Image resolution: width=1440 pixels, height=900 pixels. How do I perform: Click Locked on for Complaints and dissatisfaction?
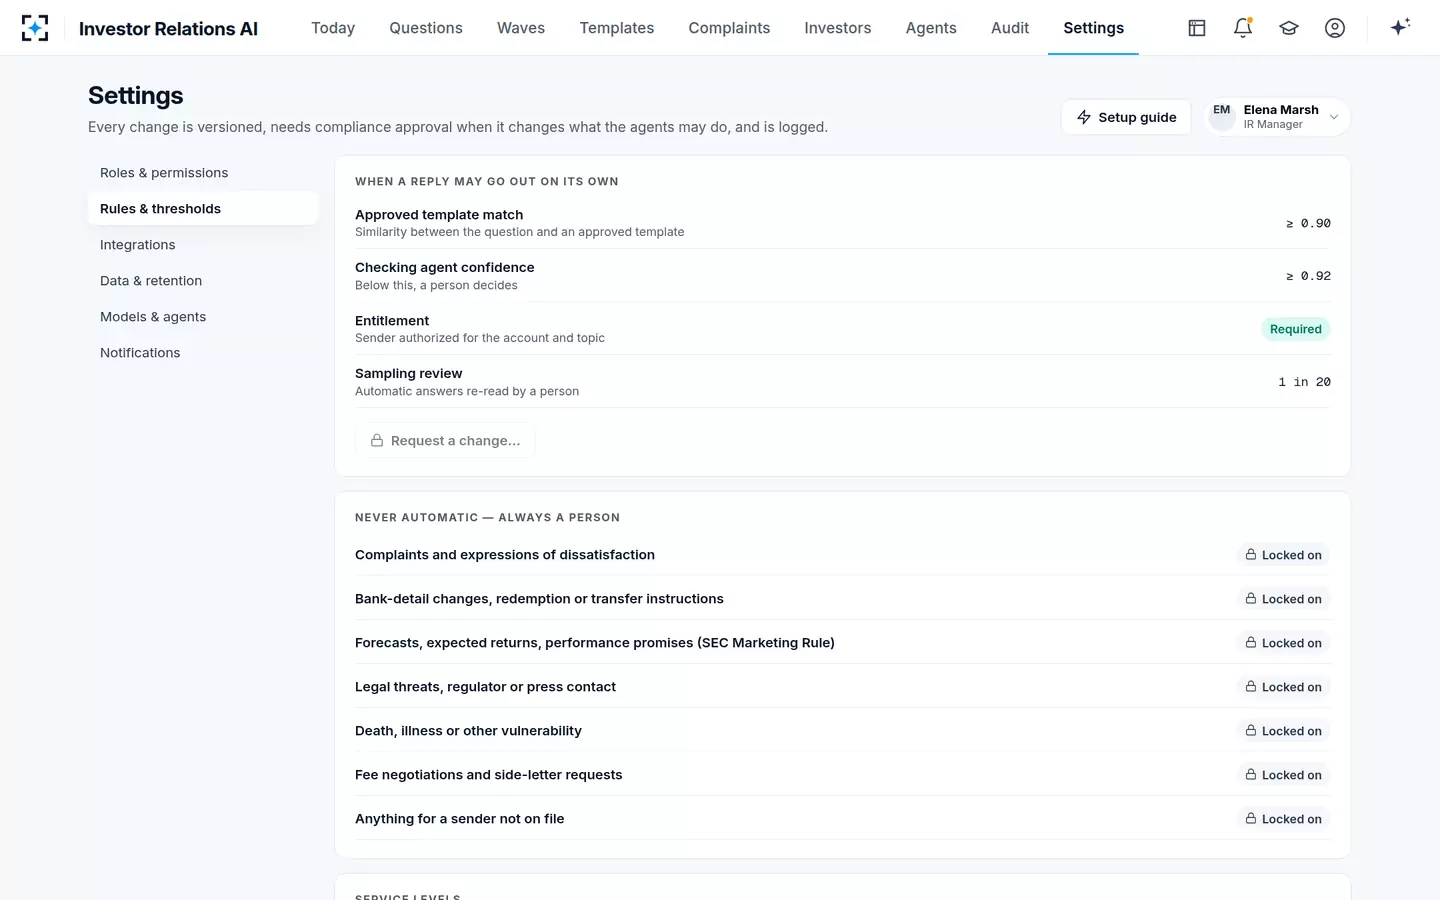pyautogui.click(x=1283, y=555)
